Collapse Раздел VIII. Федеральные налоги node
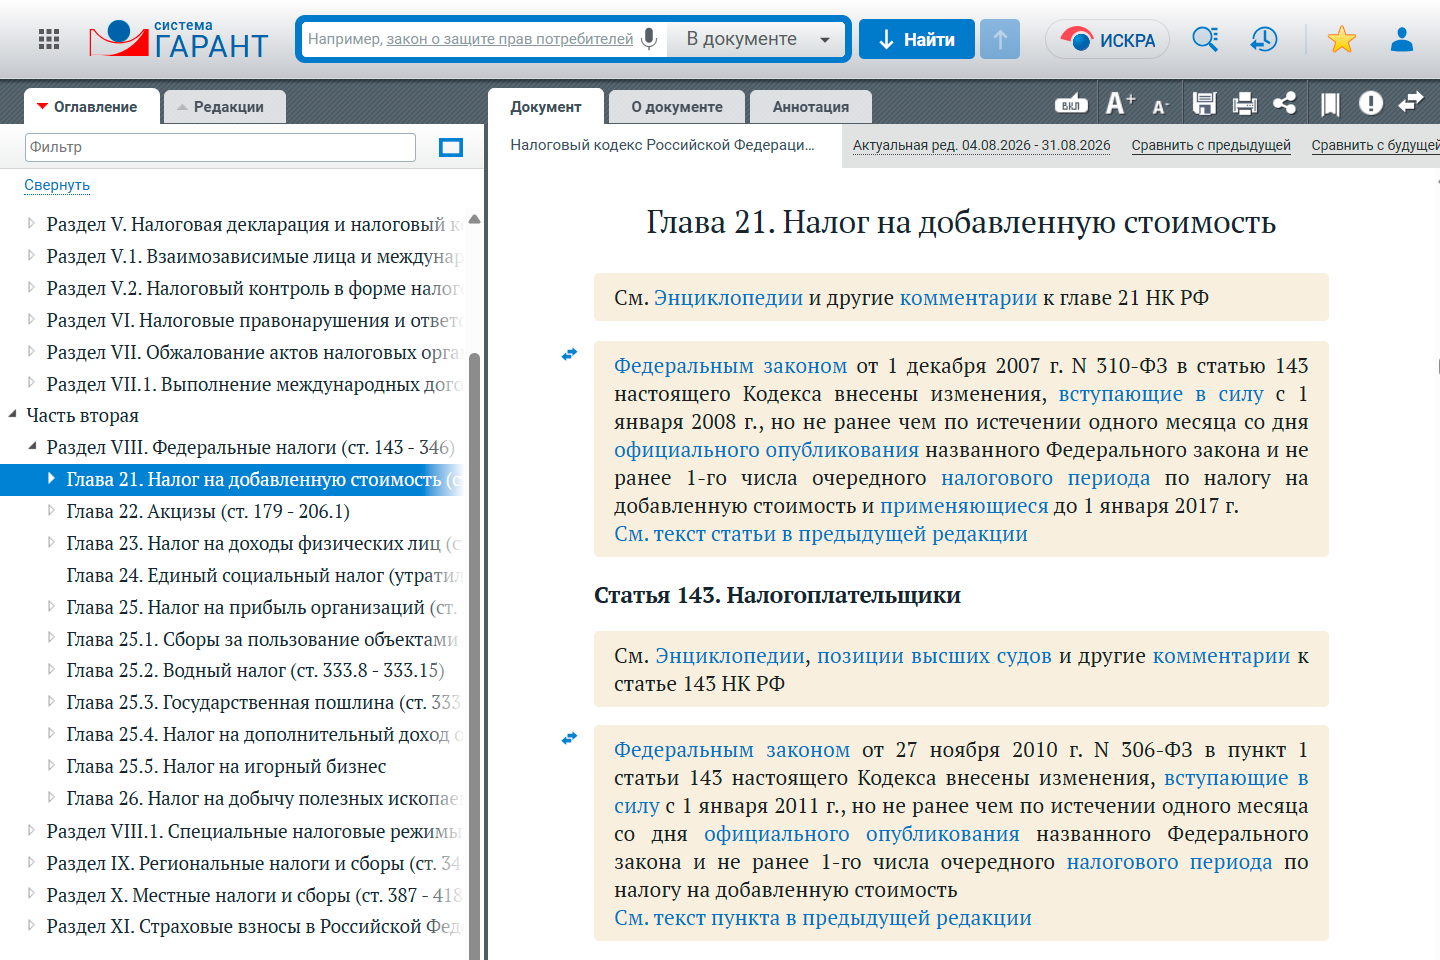Screen dimensions: 1440x960 32,447
